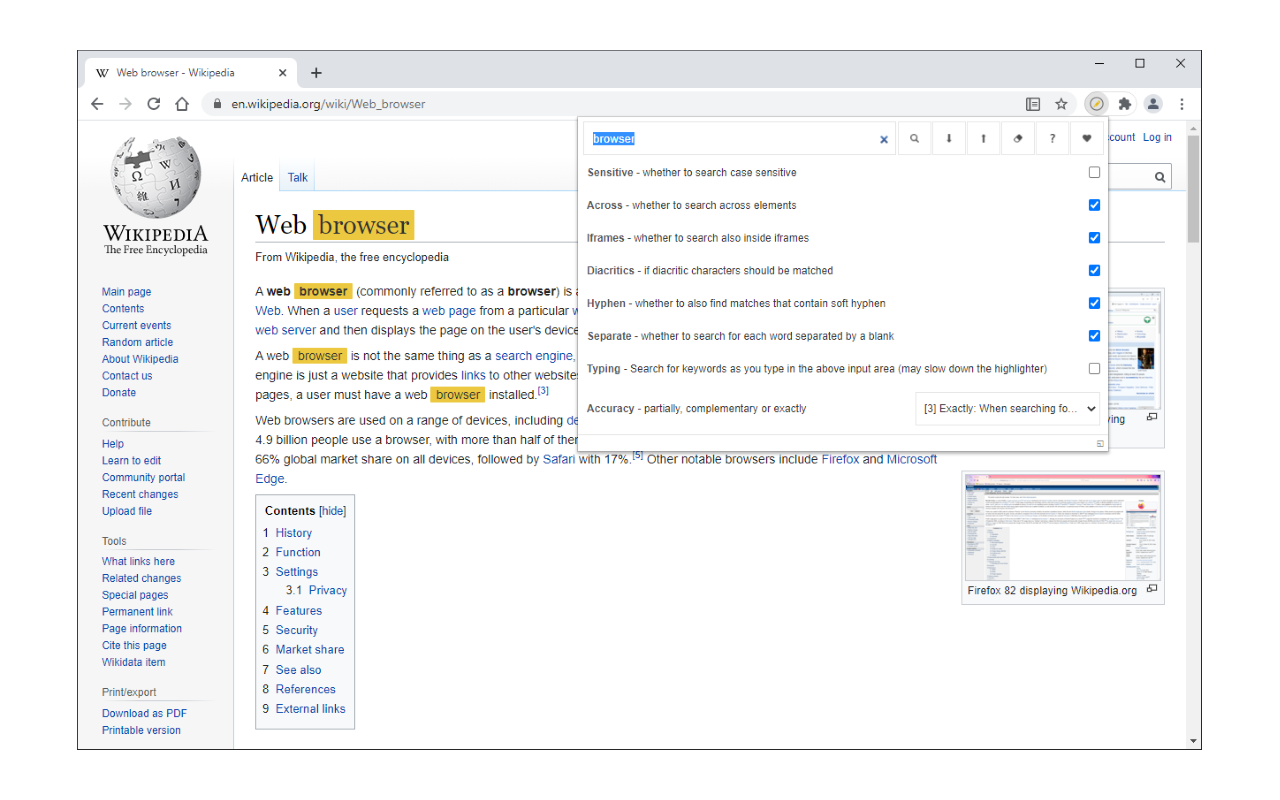The image size is (1280, 800).
Task: Jump to next match with the down arrow icon
Action: tap(948, 138)
